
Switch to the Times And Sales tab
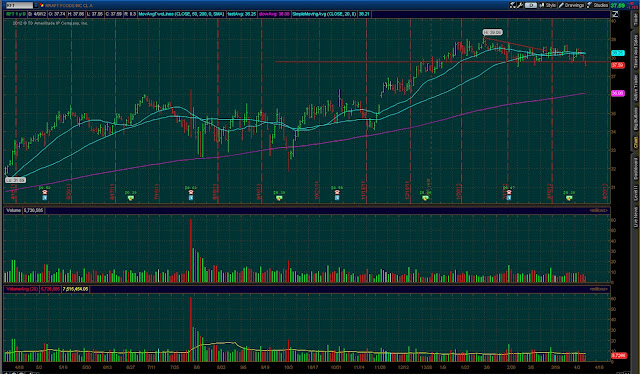[636, 51]
